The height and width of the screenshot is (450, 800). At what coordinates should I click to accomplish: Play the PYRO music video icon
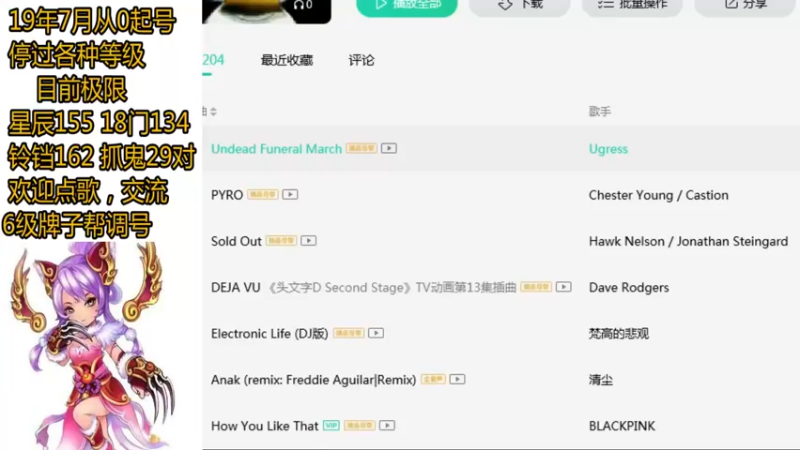[x=290, y=194]
